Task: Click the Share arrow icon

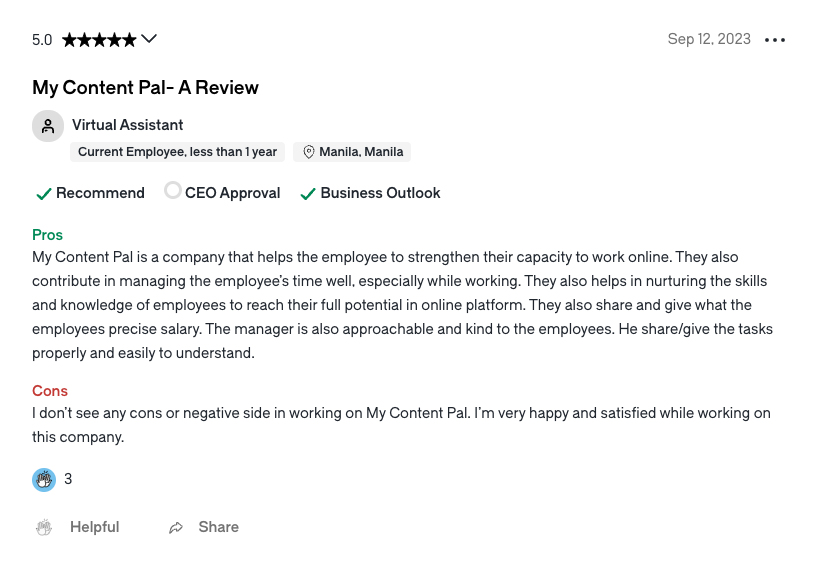Action: (x=176, y=528)
